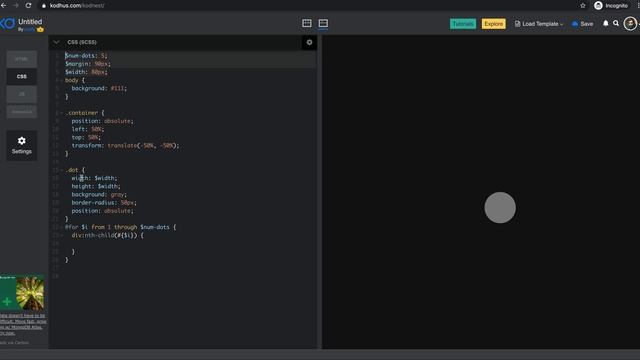Select the second, underlined layout icon

click(323, 24)
